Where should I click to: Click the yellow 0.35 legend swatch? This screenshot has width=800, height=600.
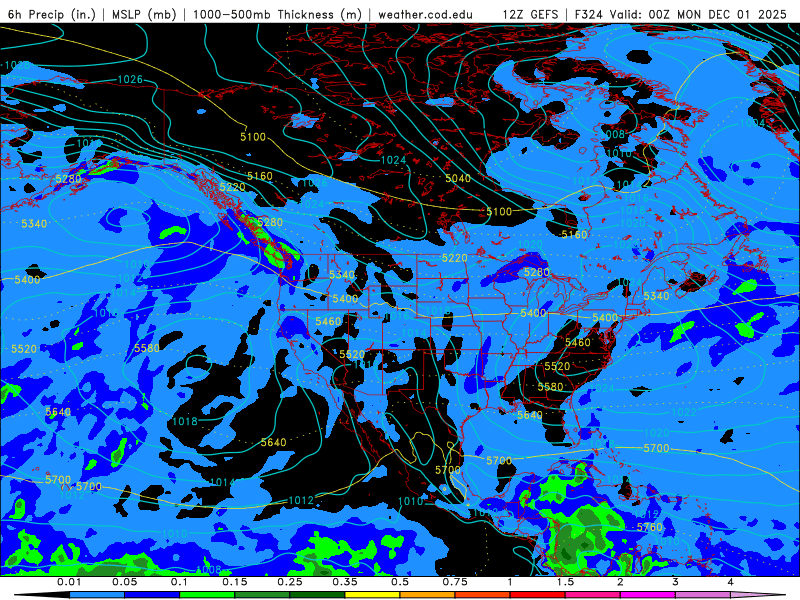point(372,595)
